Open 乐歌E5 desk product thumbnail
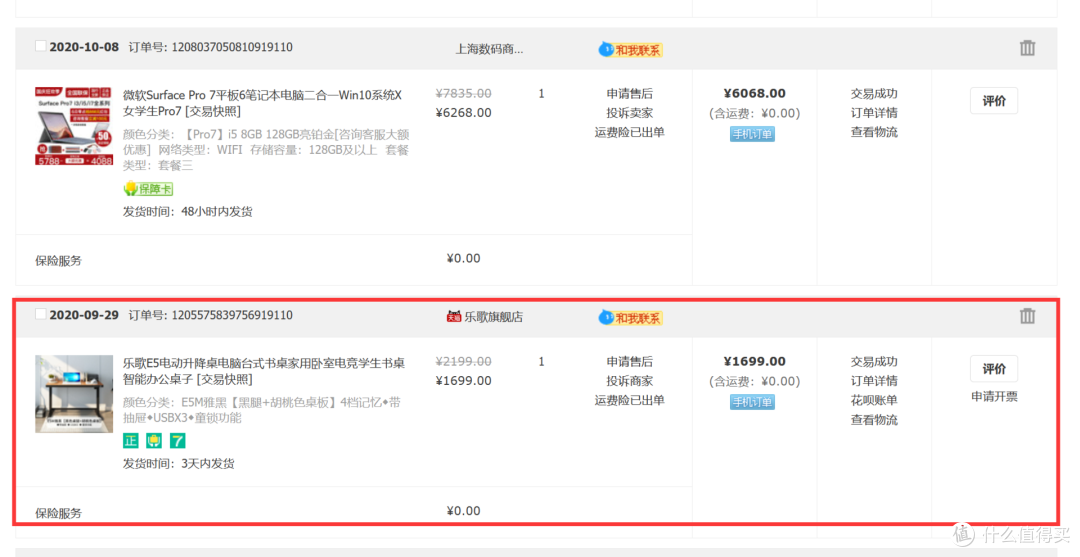 click(x=74, y=394)
